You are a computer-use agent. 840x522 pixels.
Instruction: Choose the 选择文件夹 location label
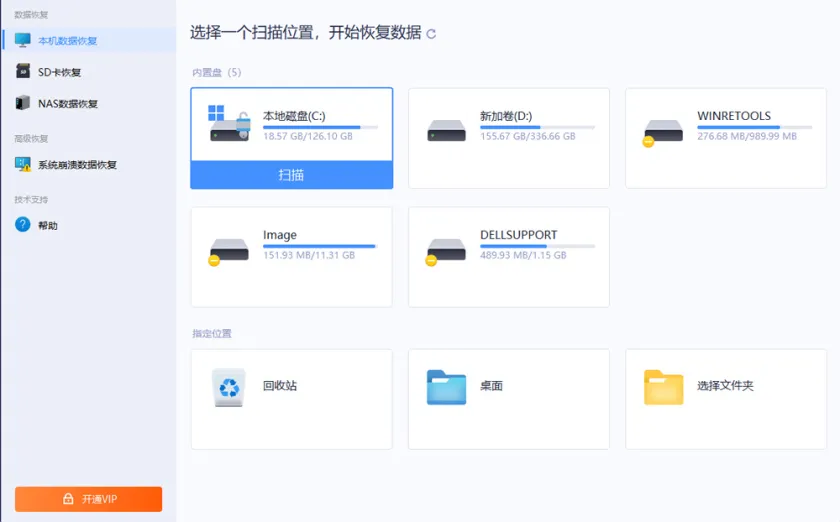[x=725, y=385]
